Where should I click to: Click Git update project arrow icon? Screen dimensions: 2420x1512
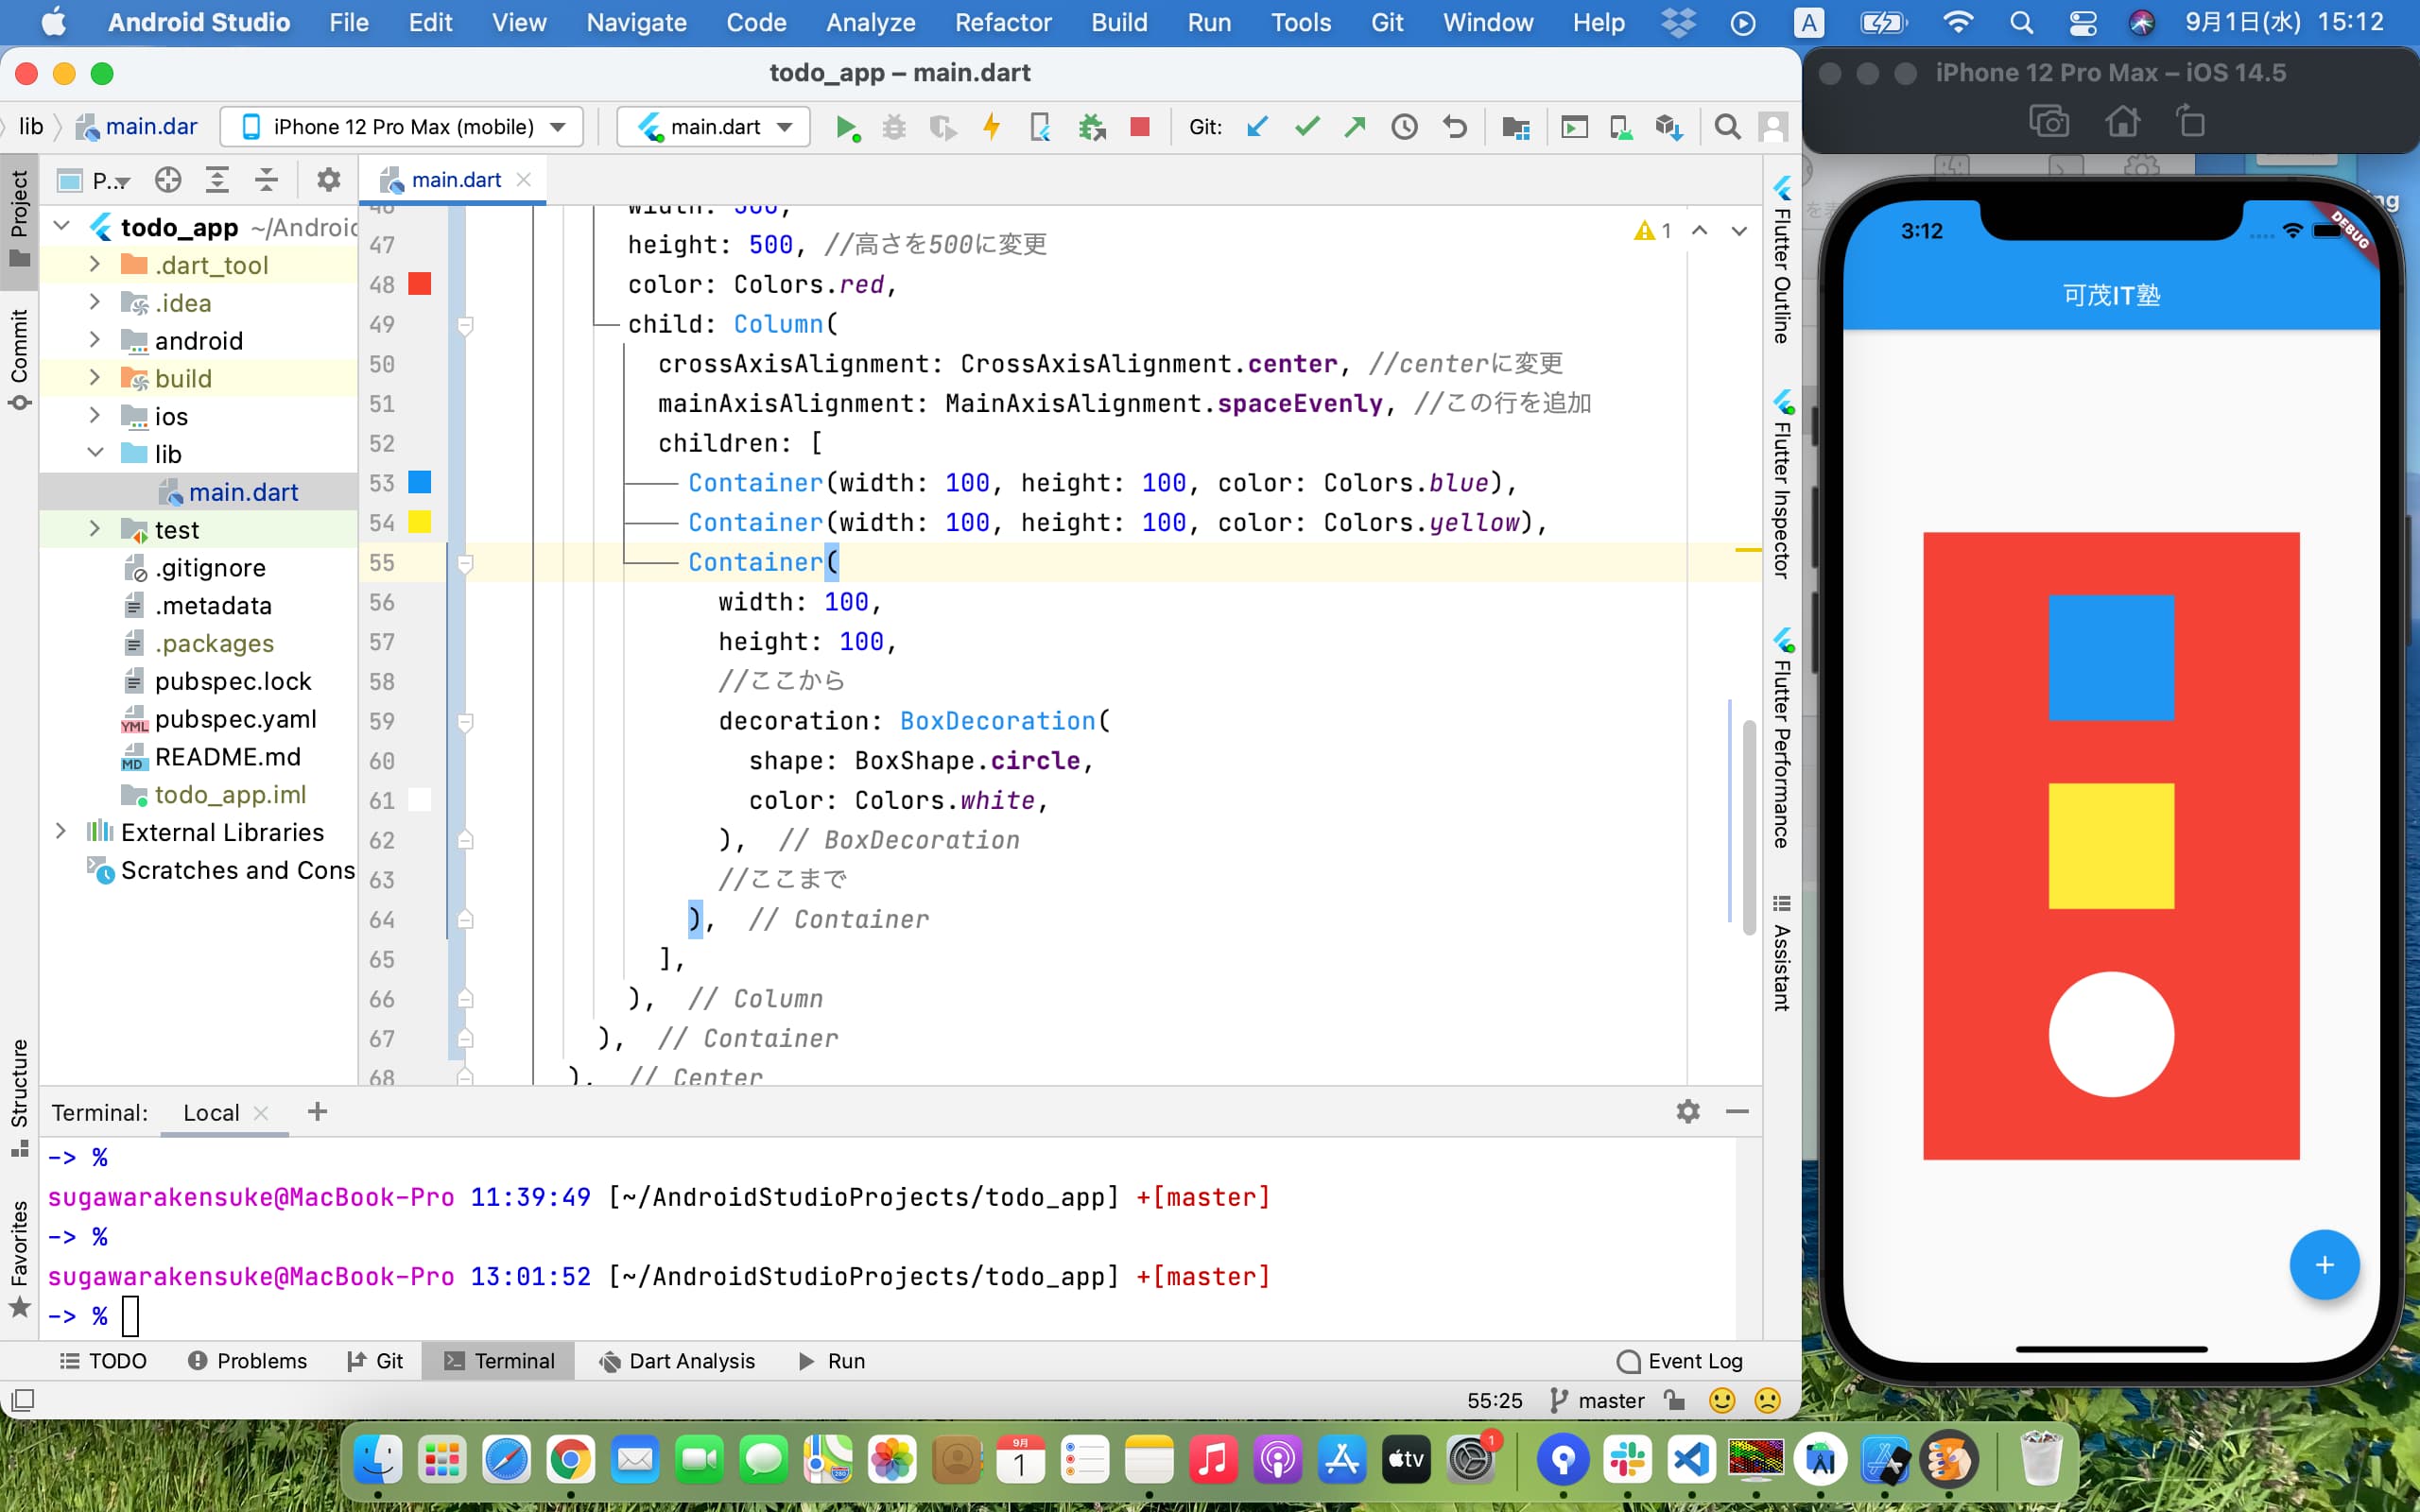(x=1257, y=126)
